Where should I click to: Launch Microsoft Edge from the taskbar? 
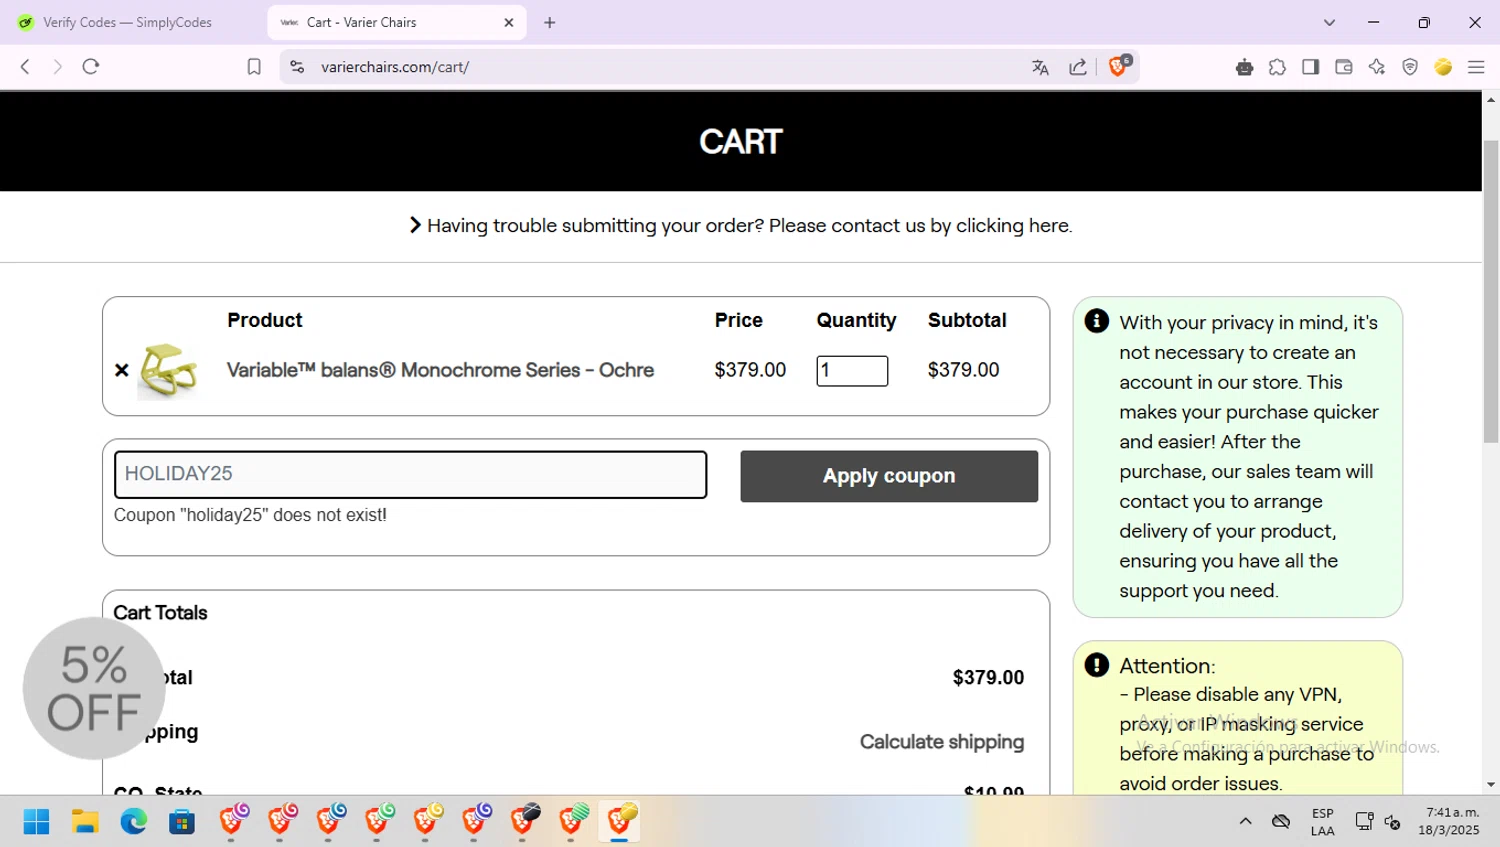point(133,821)
